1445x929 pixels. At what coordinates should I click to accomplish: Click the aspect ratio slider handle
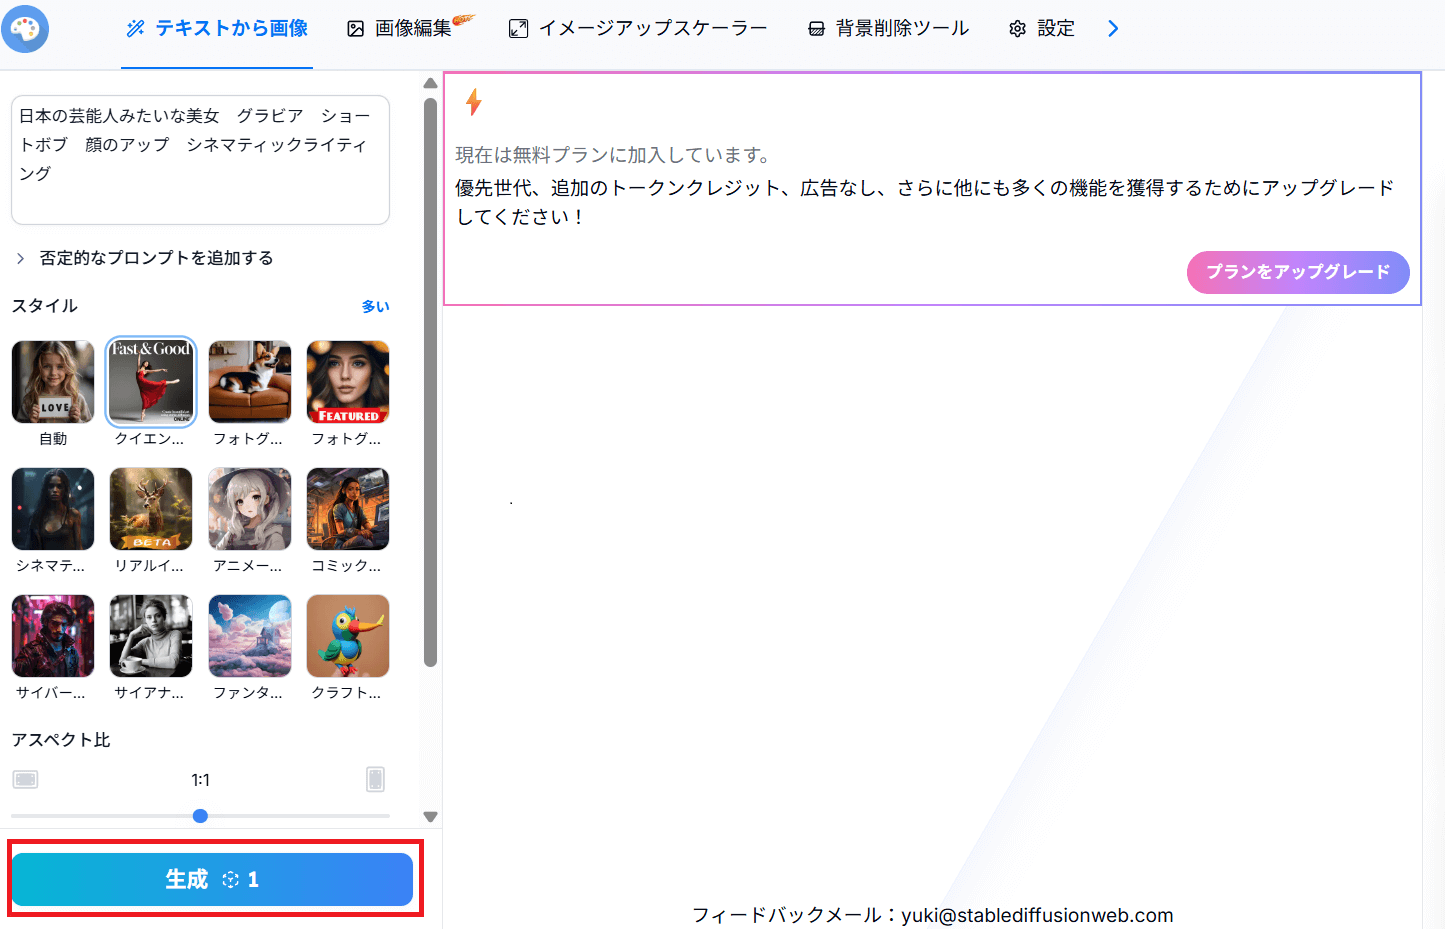[200, 816]
